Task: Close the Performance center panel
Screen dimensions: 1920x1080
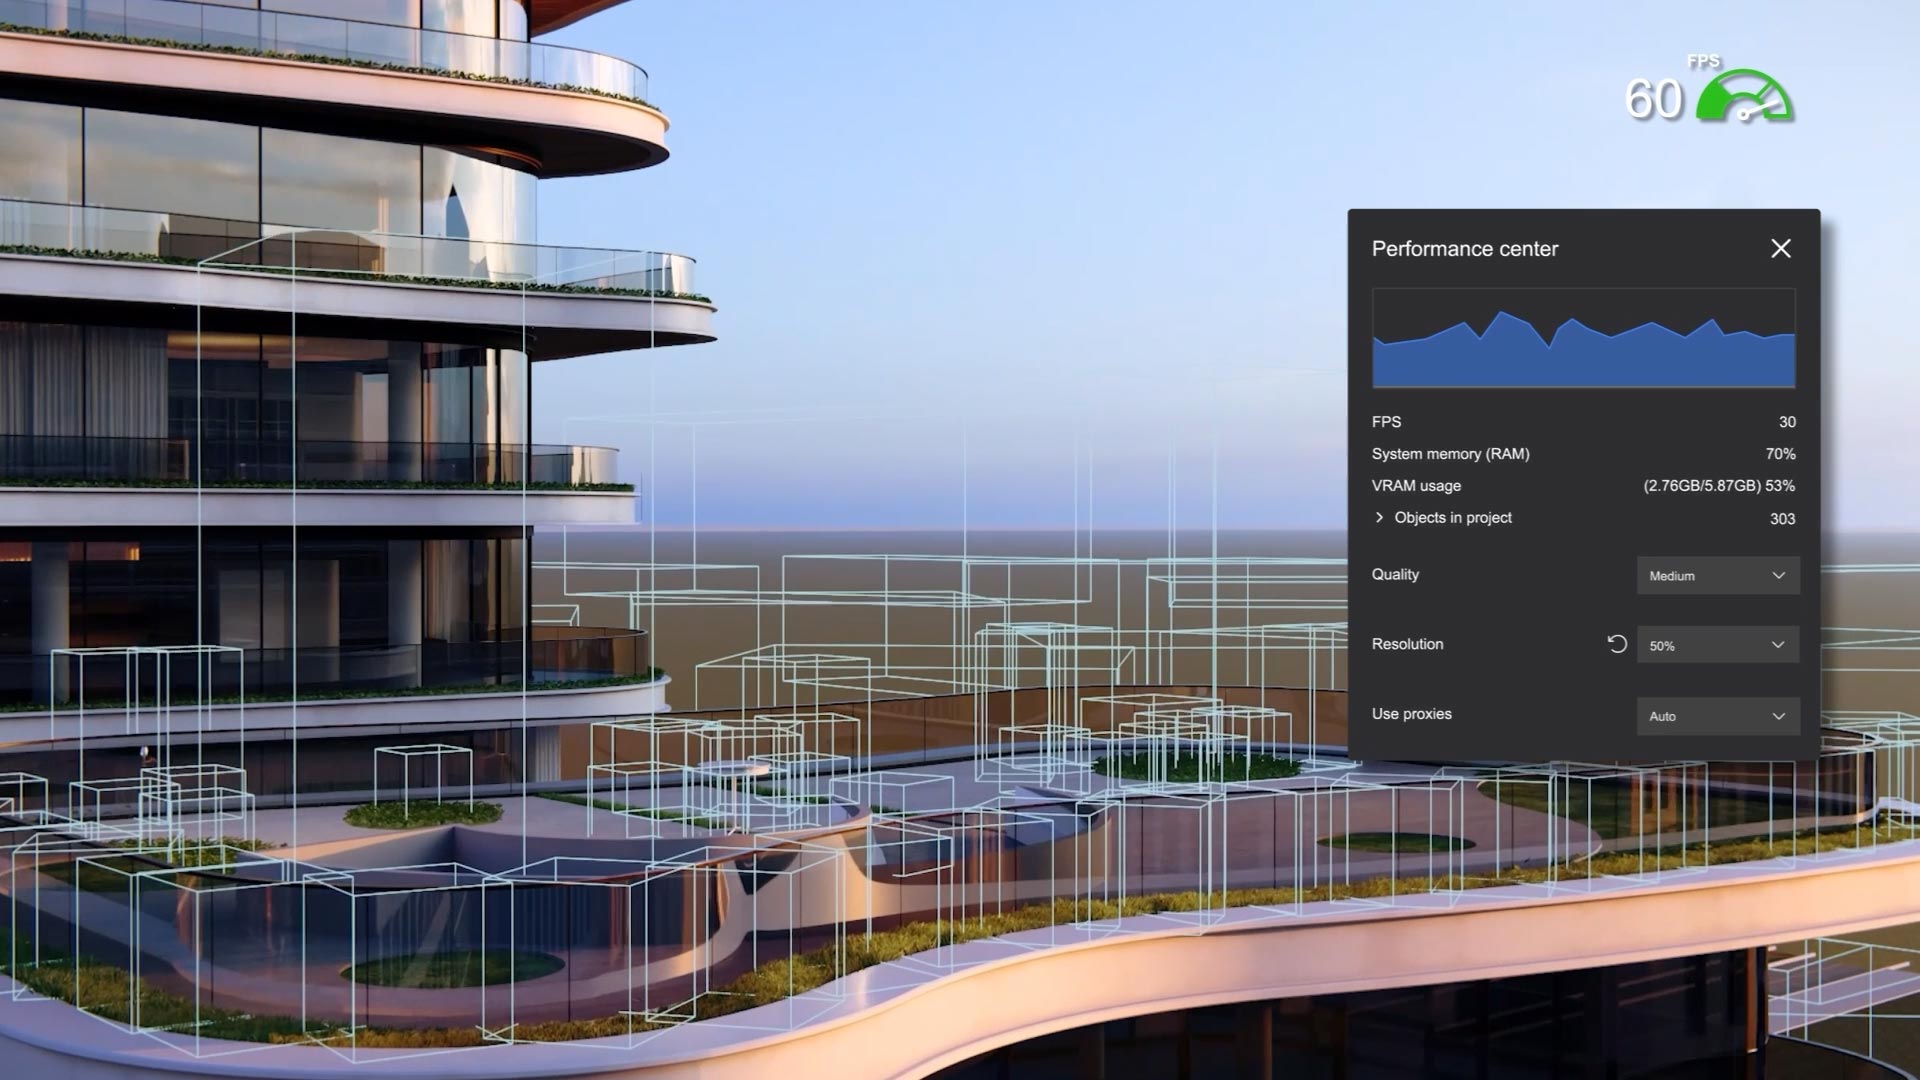Action: [1780, 248]
